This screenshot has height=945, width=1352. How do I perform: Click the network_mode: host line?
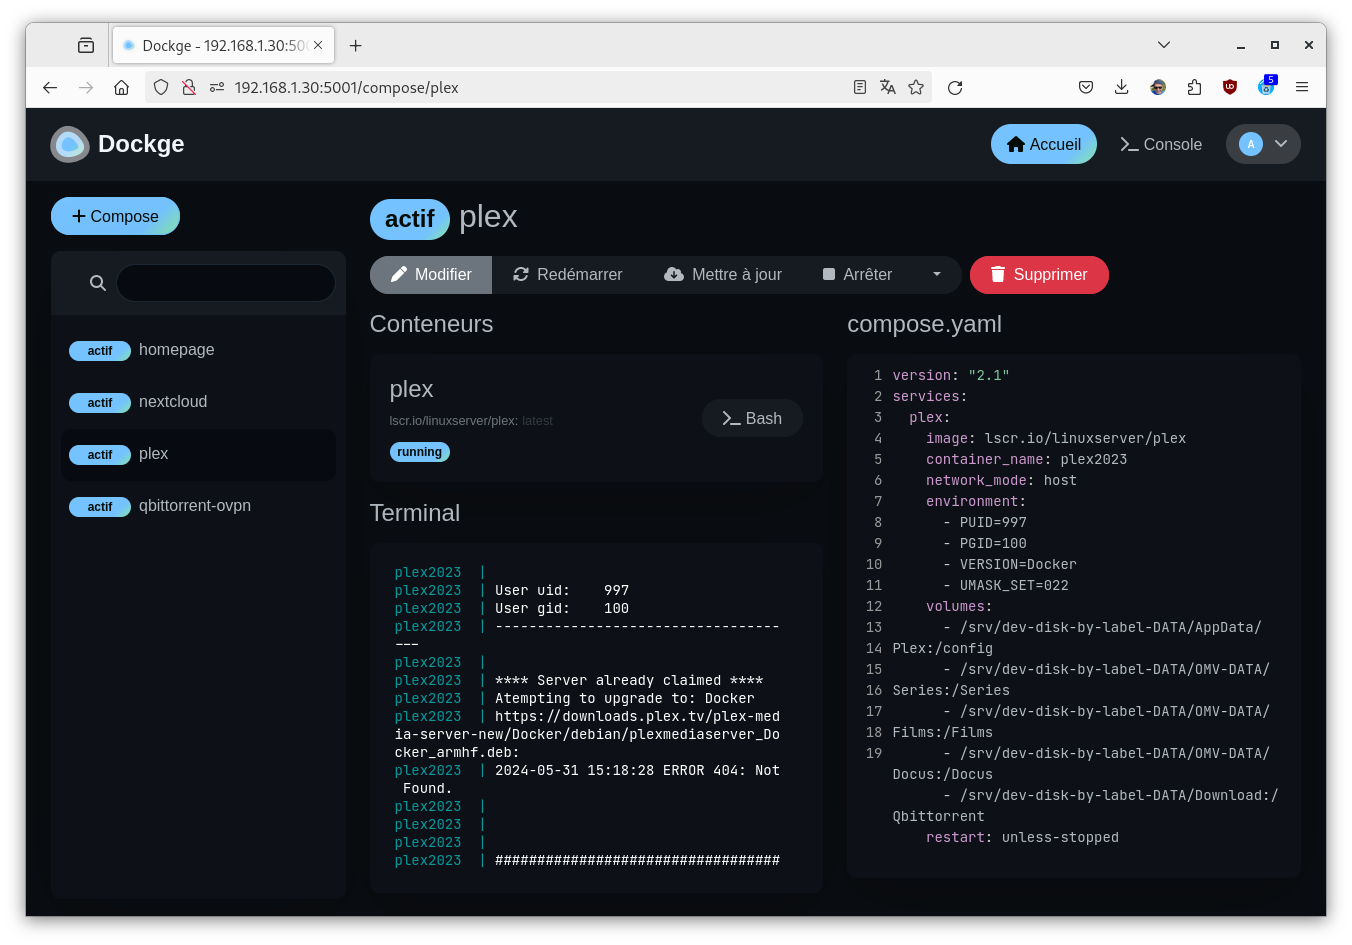coord(1001,480)
